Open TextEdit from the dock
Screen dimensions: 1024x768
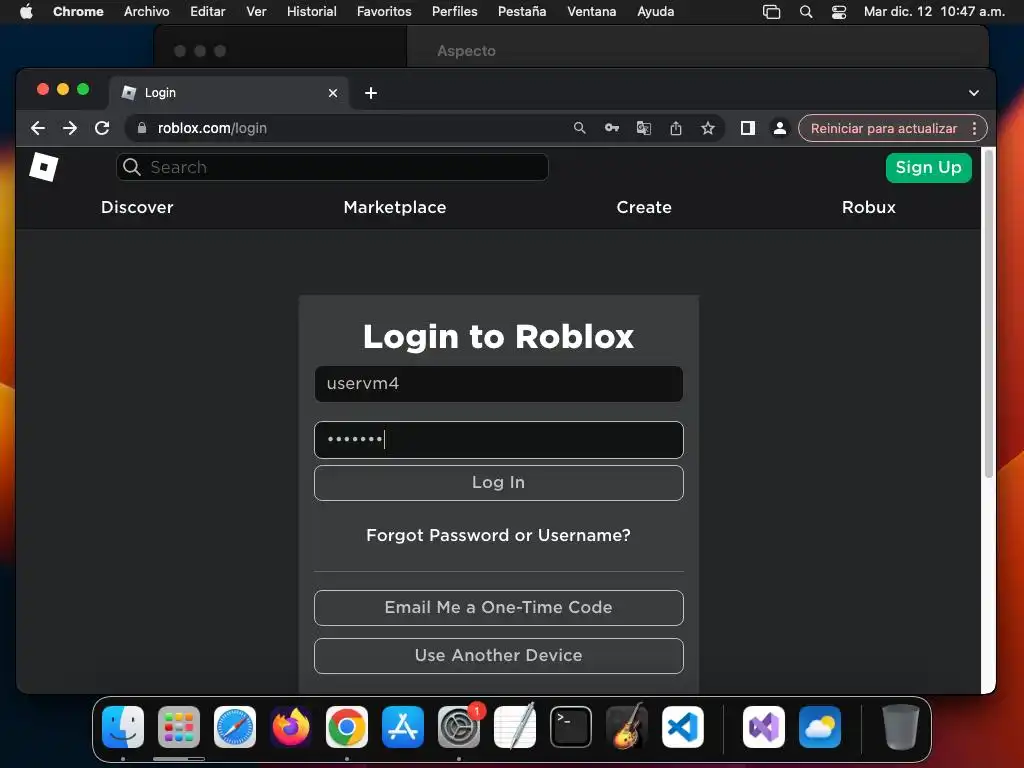click(x=515, y=727)
